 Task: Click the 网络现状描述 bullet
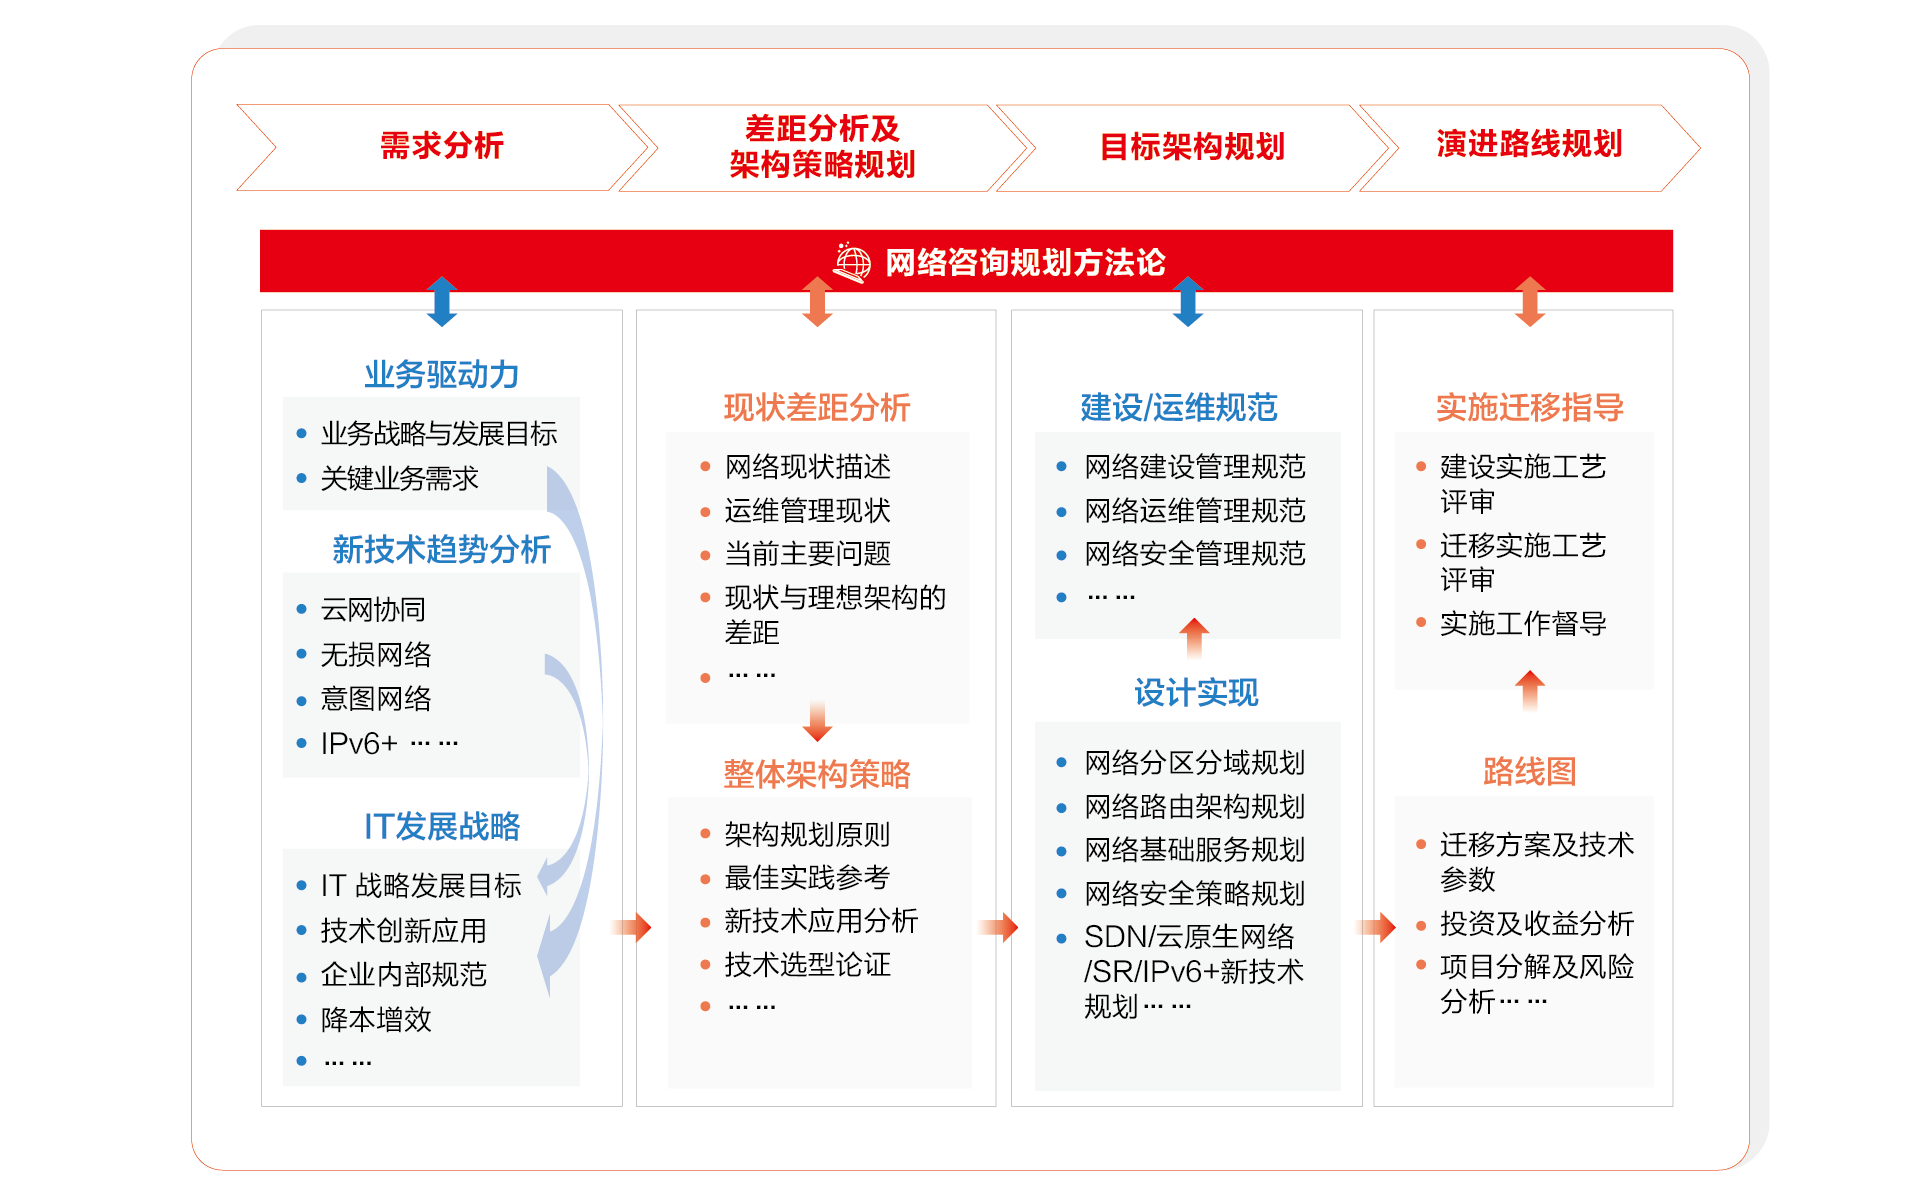point(807,467)
